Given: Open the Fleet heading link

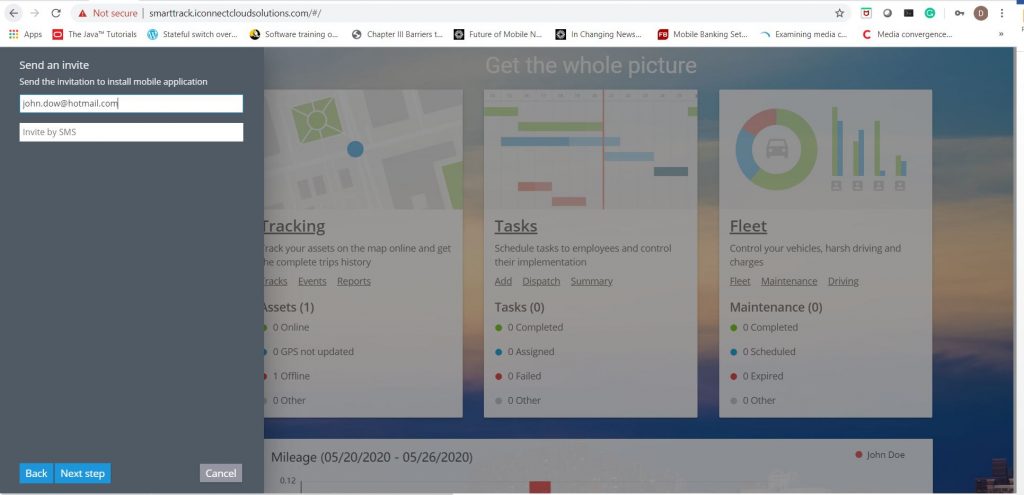Looking at the screenshot, I should pos(748,226).
